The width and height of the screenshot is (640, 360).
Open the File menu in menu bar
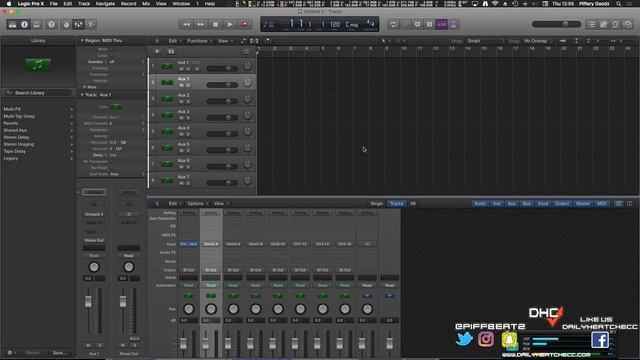click(x=53, y=4)
